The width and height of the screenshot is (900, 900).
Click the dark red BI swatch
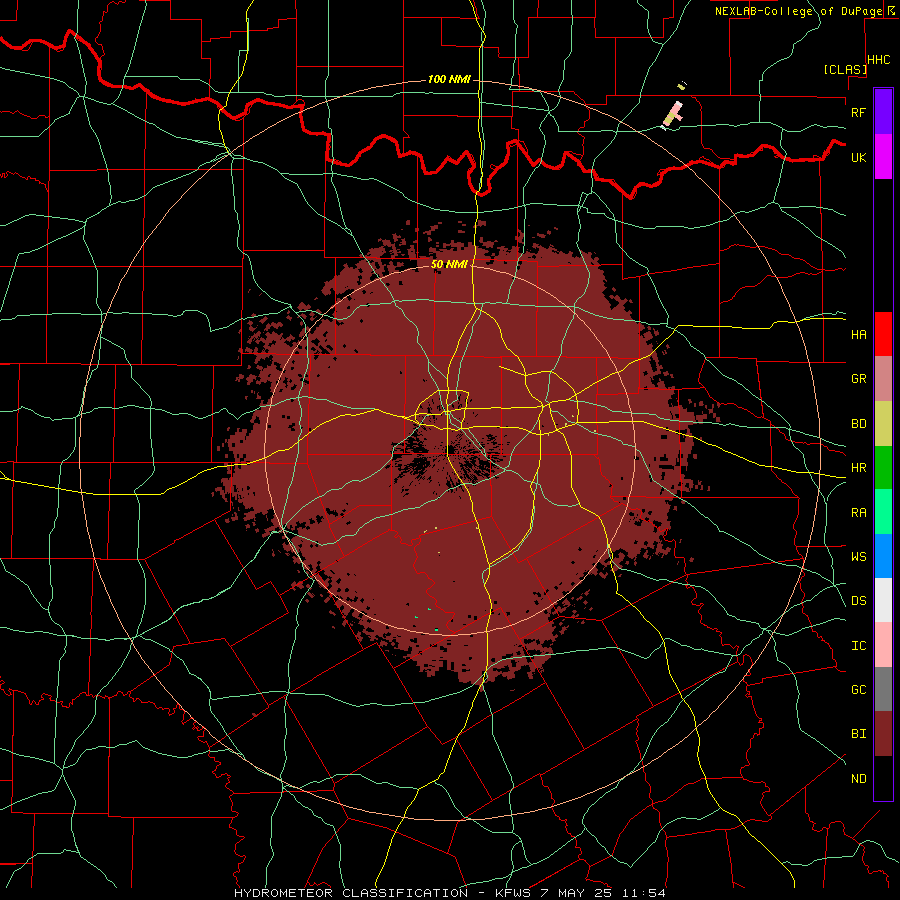[883, 734]
